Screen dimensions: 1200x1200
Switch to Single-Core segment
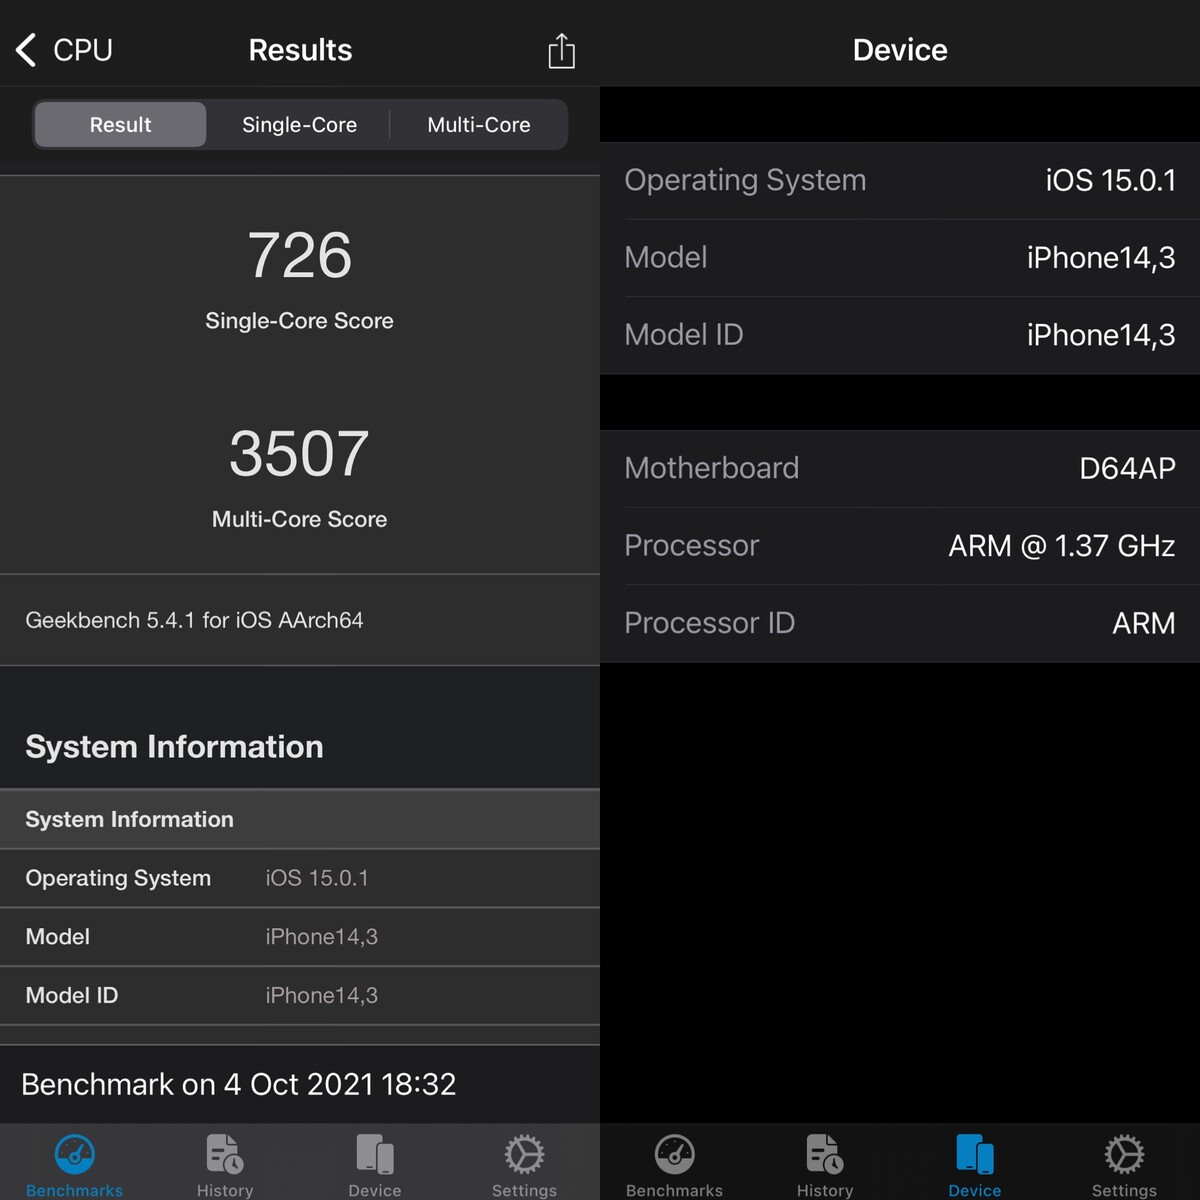coord(299,125)
